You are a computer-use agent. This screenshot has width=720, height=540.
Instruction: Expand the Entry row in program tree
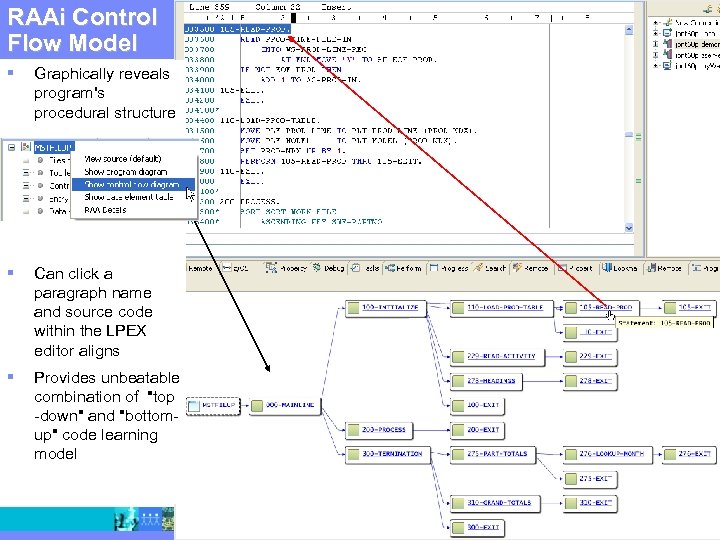(x=26, y=198)
